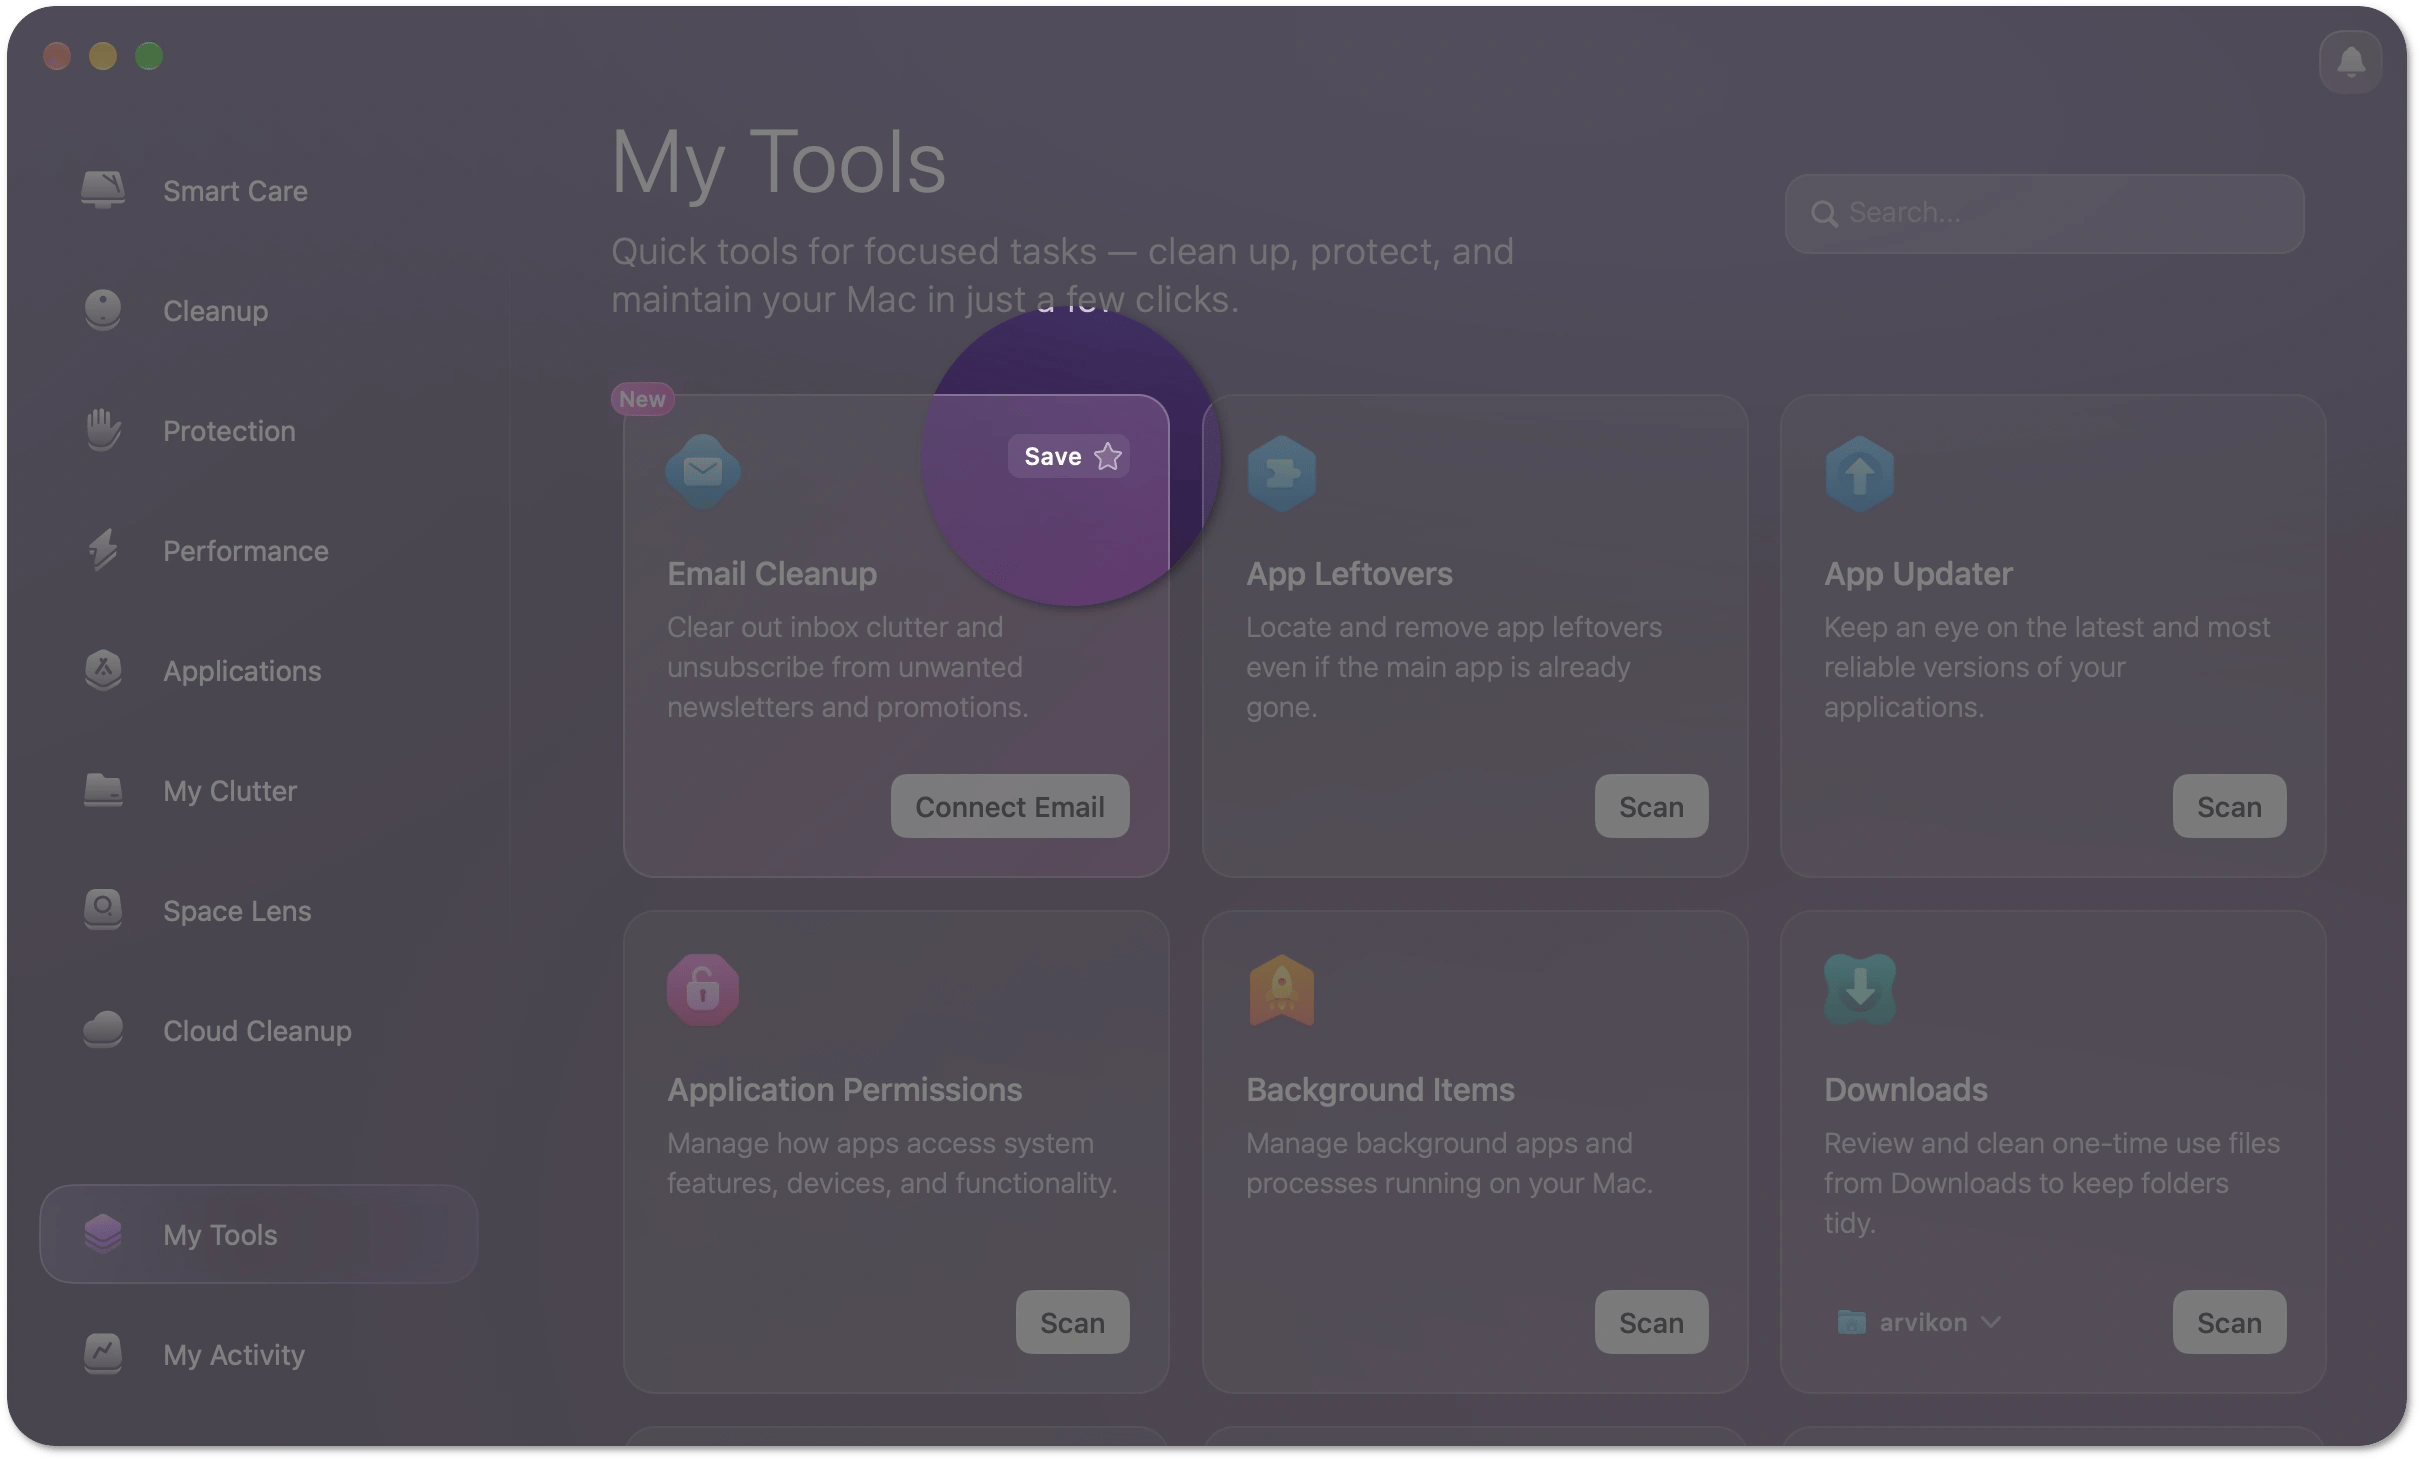Click the Cloud Cleanup cloud icon
The height and width of the screenshot is (1460, 2420).
tap(103, 1030)
